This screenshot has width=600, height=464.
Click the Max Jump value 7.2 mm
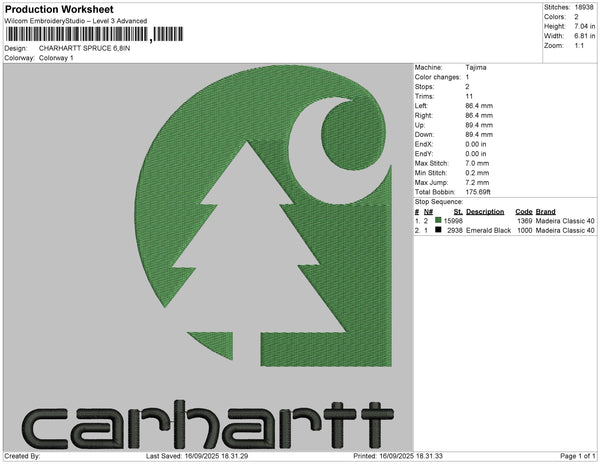[x=477, y=182]
